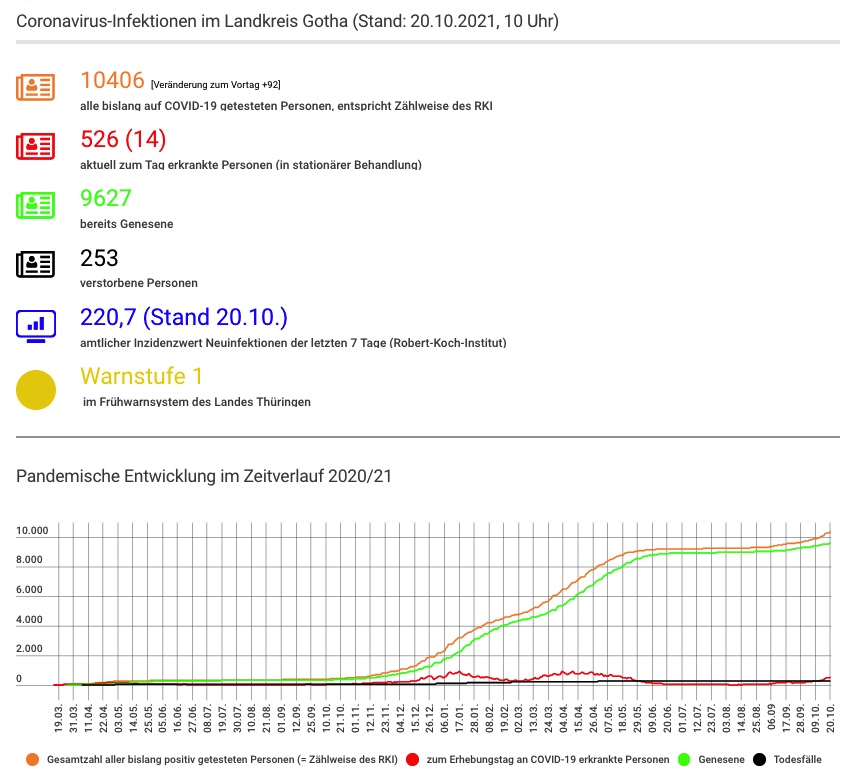This screenshot has width=847, height=775.
Task: Click the 17.01. date on x-axis
Action: tap(460, 718)
